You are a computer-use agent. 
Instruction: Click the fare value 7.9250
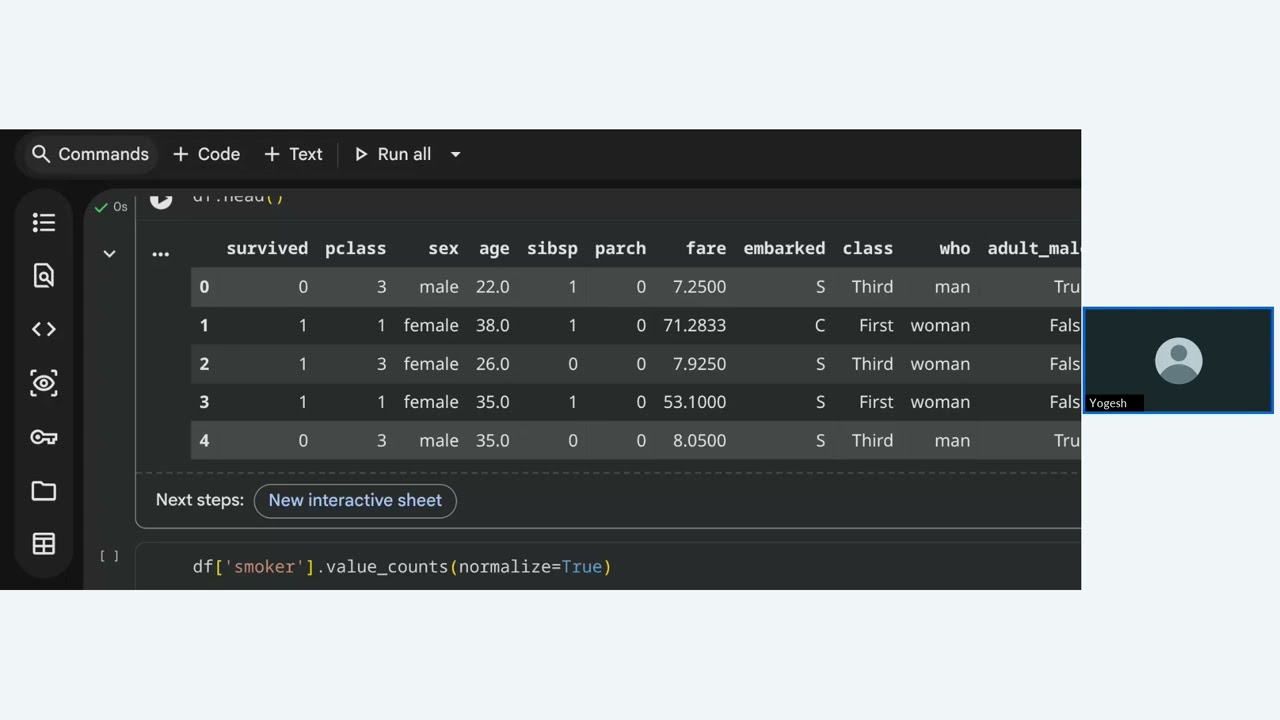pos(699,364)
